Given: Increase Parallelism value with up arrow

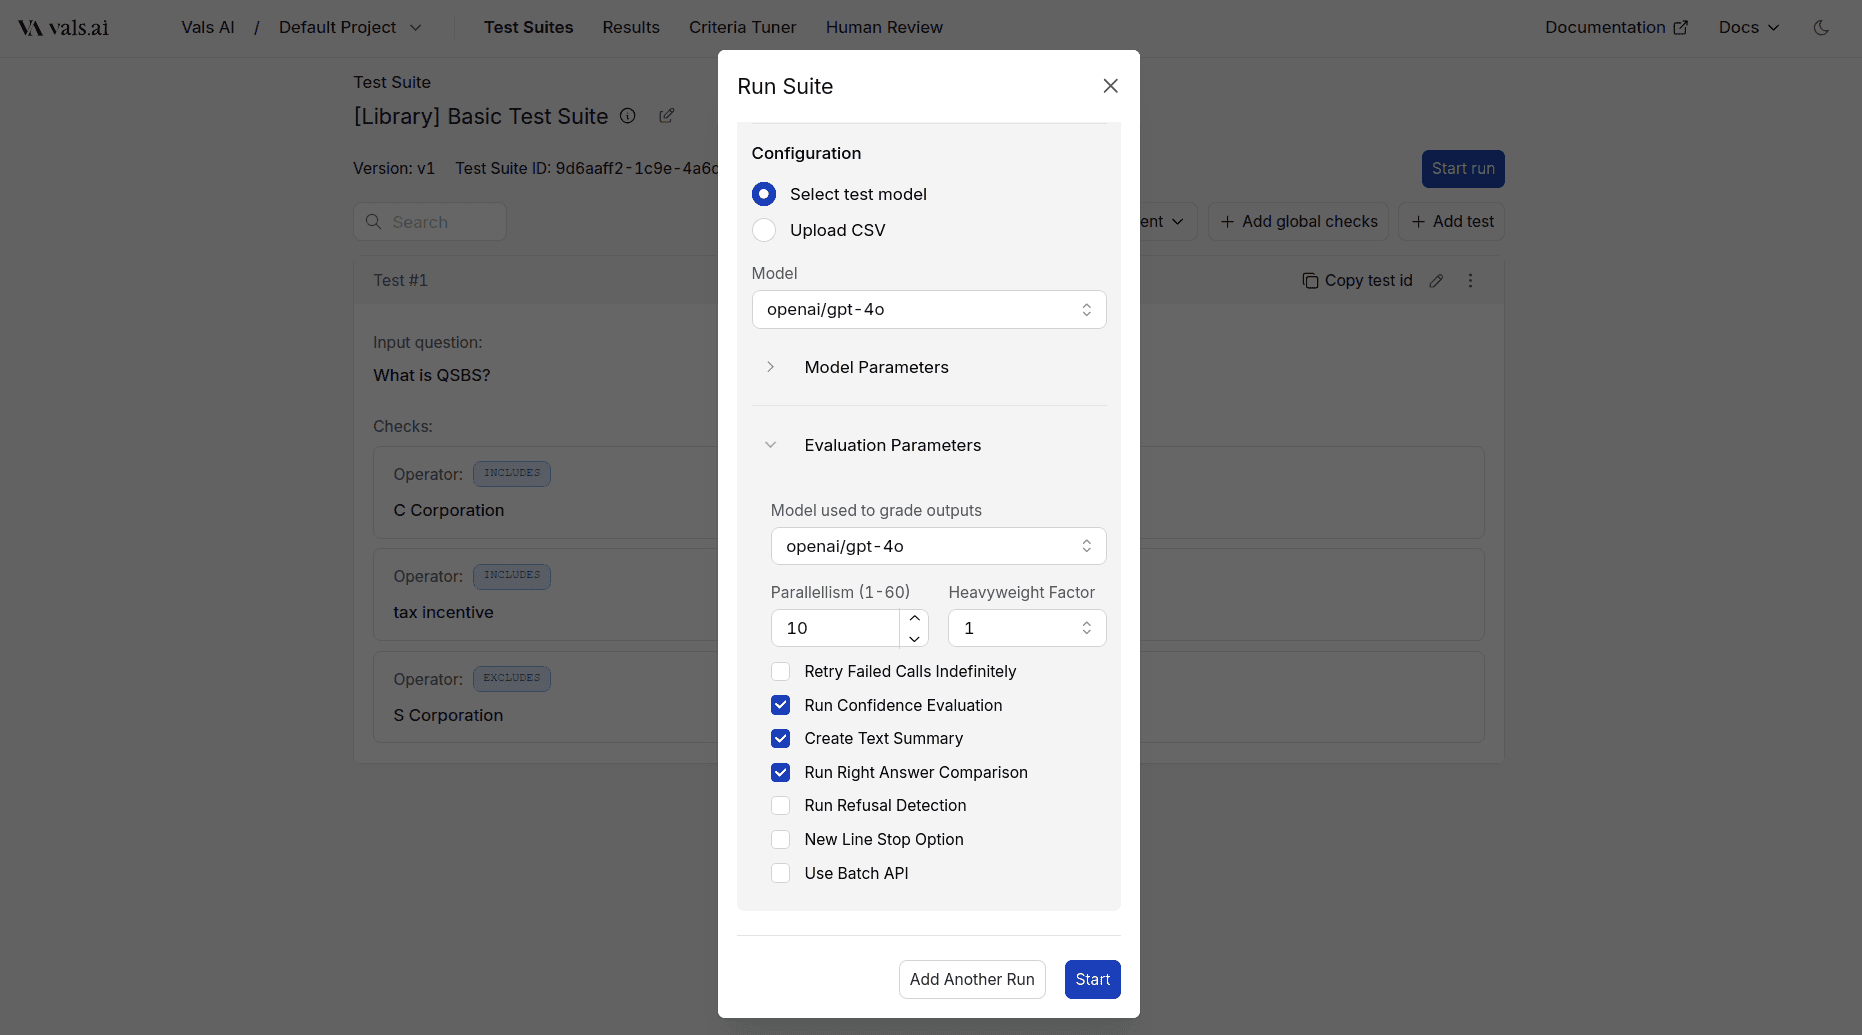Looking at the screenshot, I should (x=914, y=618).
